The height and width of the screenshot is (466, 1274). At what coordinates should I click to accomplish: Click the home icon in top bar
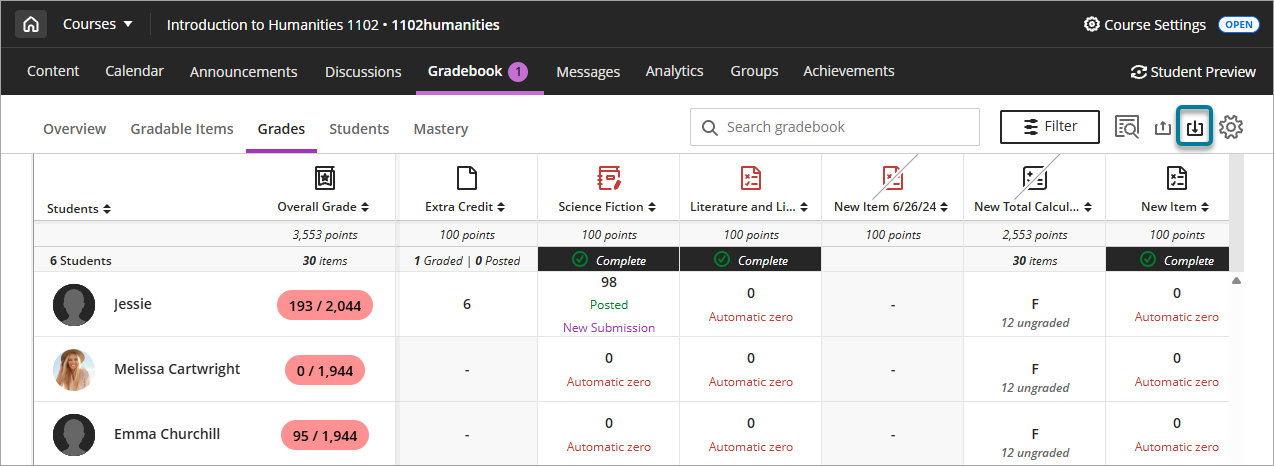click(x=31, y=25)
